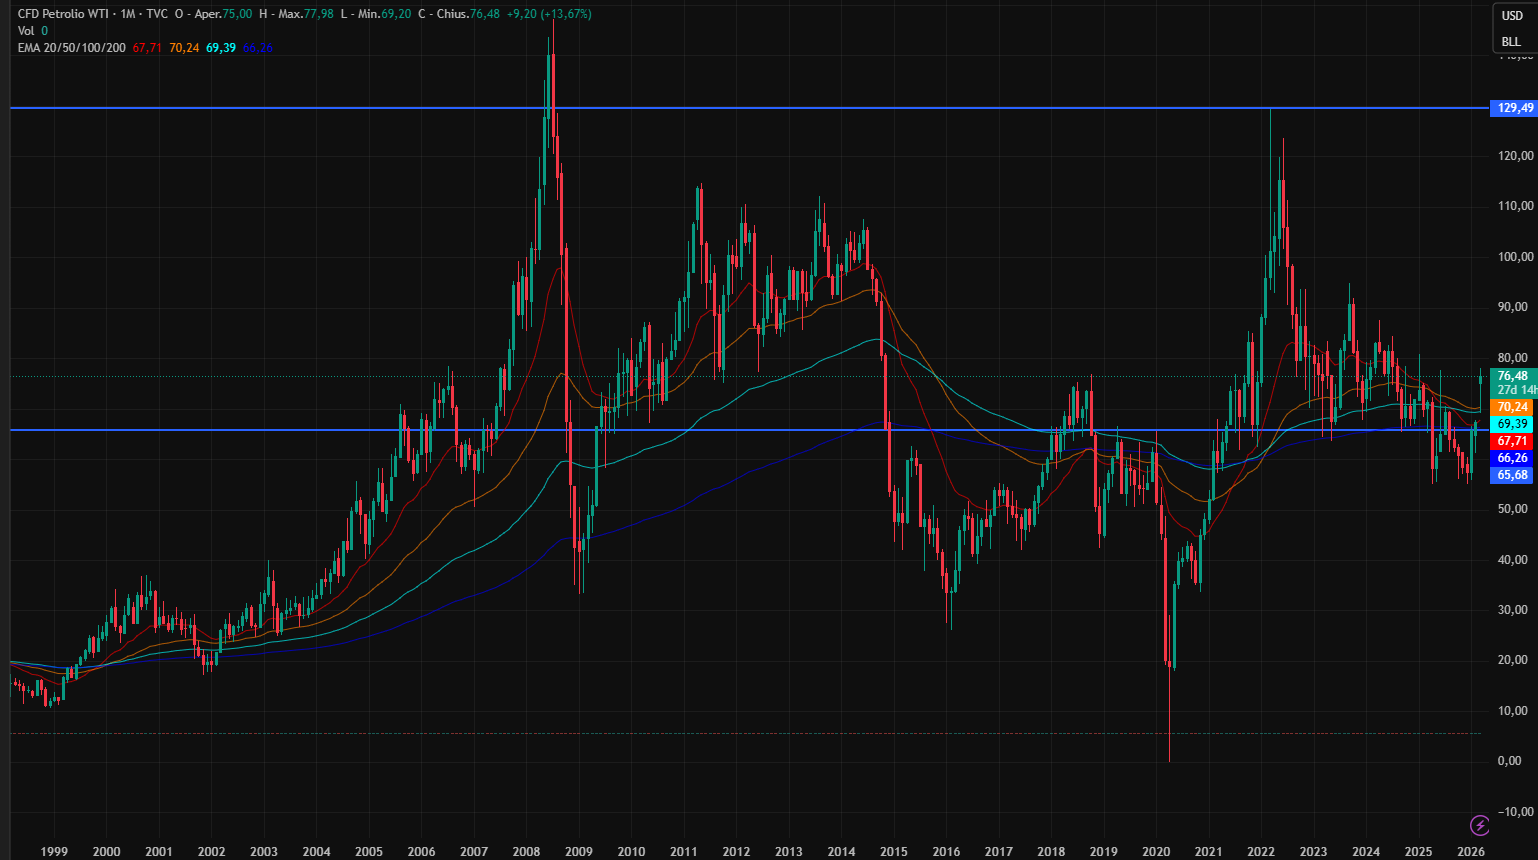Click the −10,00 price axis tick
Screen dimensions: 1538x860
pos(1515,811)
